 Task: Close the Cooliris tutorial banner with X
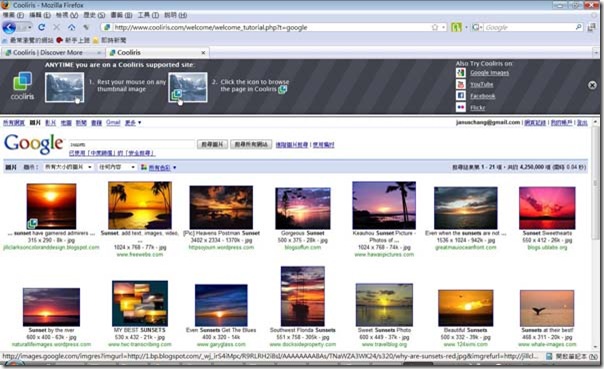(x=592, y=85)
